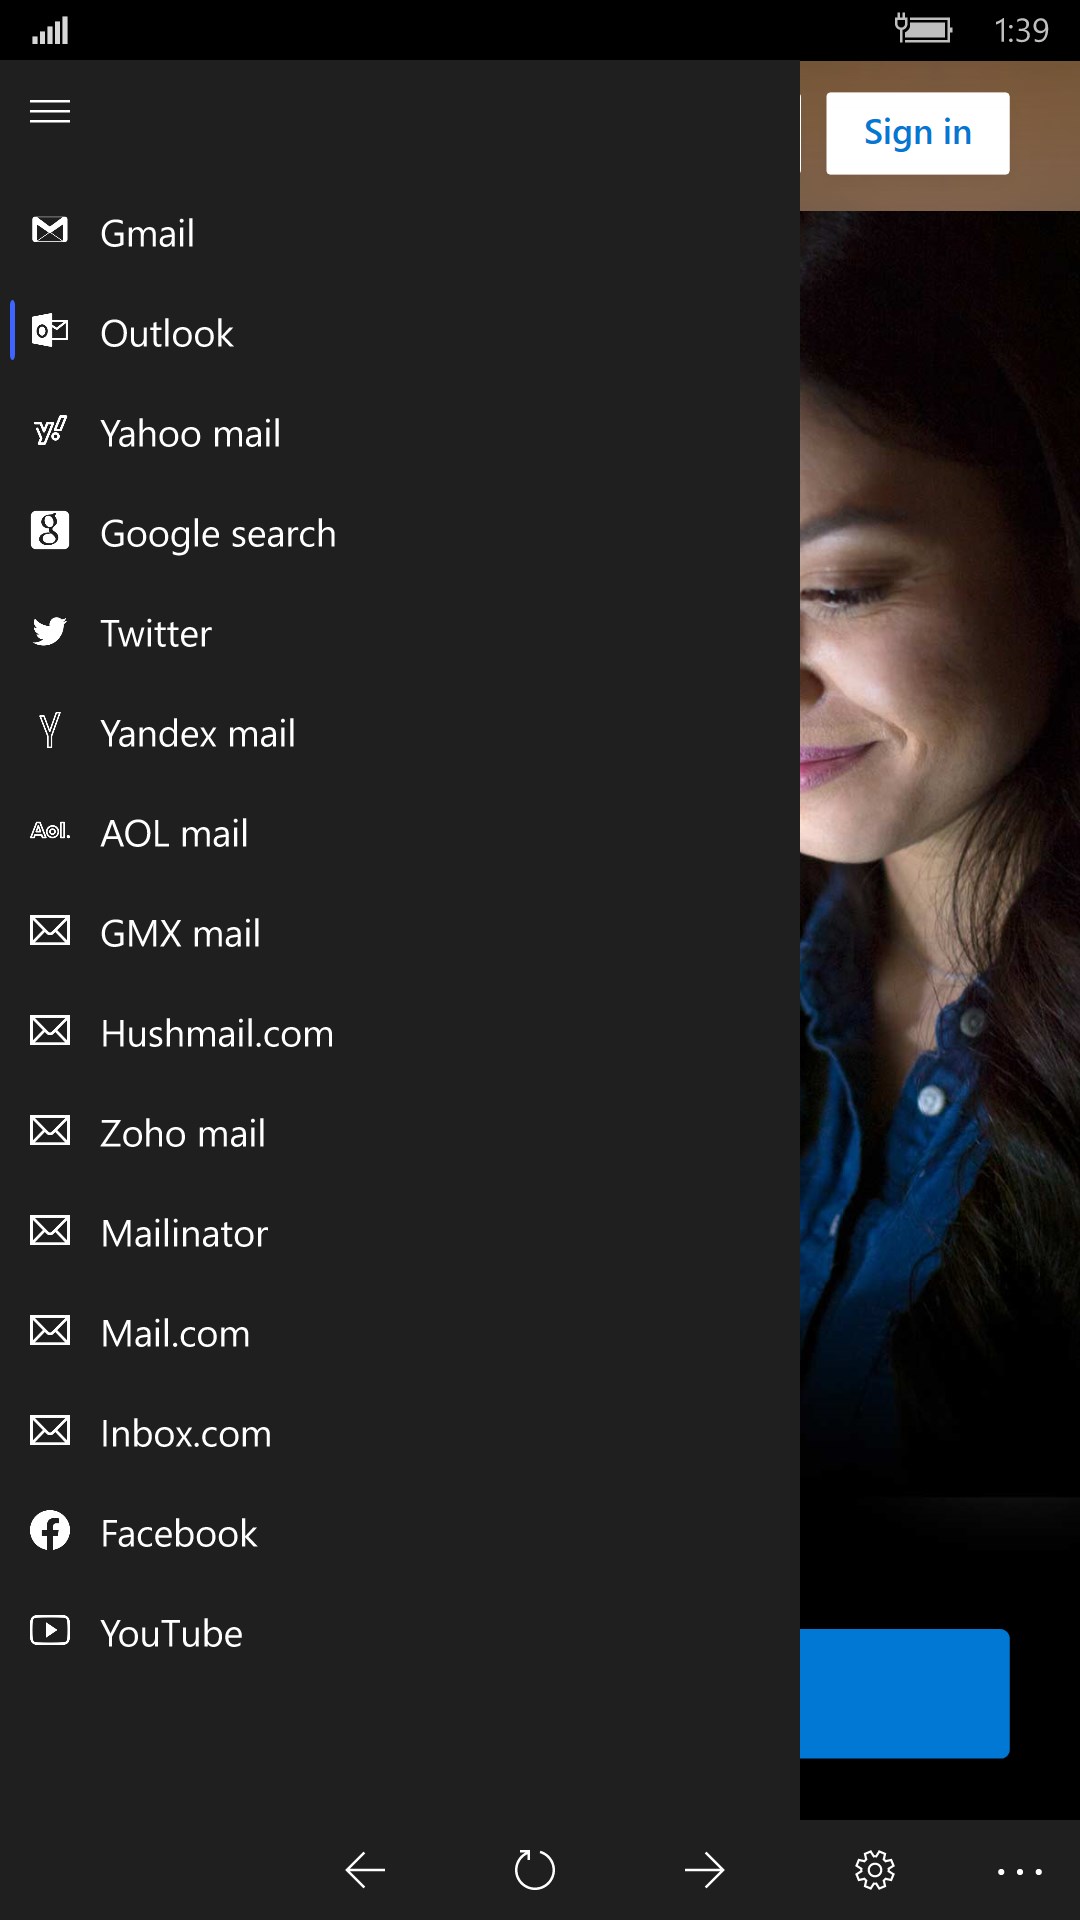Tap the 1:39 clock
Viewport: 1080px width, 1920px height.
click(x=1021, y=30)
